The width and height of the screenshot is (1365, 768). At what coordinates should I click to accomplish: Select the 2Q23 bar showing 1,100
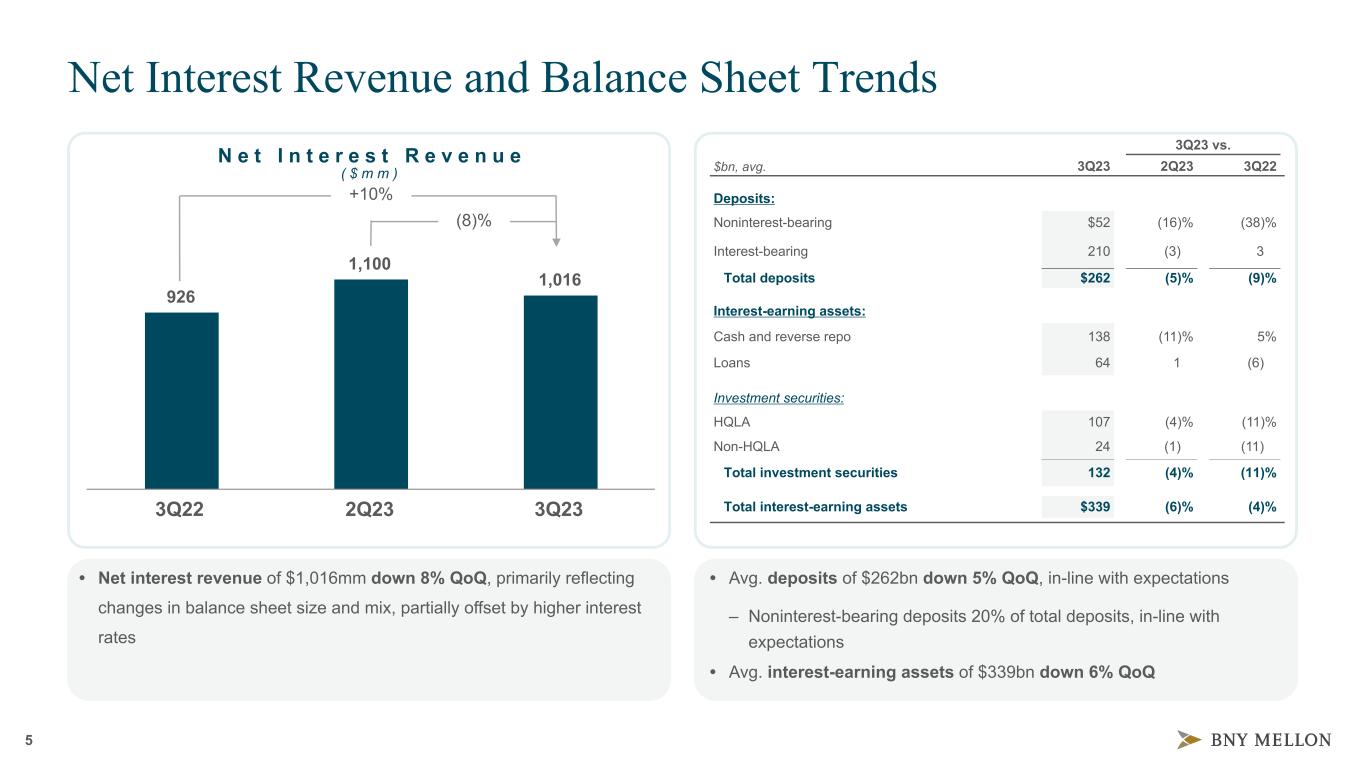pyautogui.click(x=370, y=384)
